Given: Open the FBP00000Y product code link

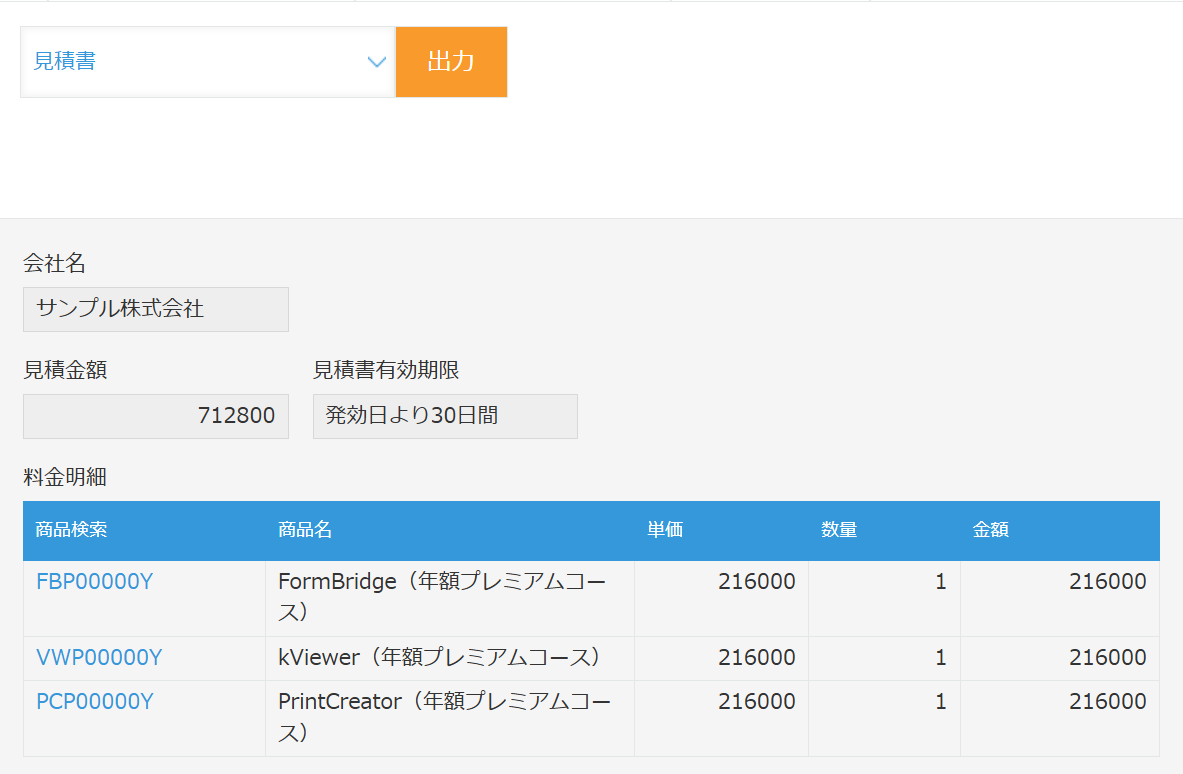Looking at the screenshot, I should [95, 581].
